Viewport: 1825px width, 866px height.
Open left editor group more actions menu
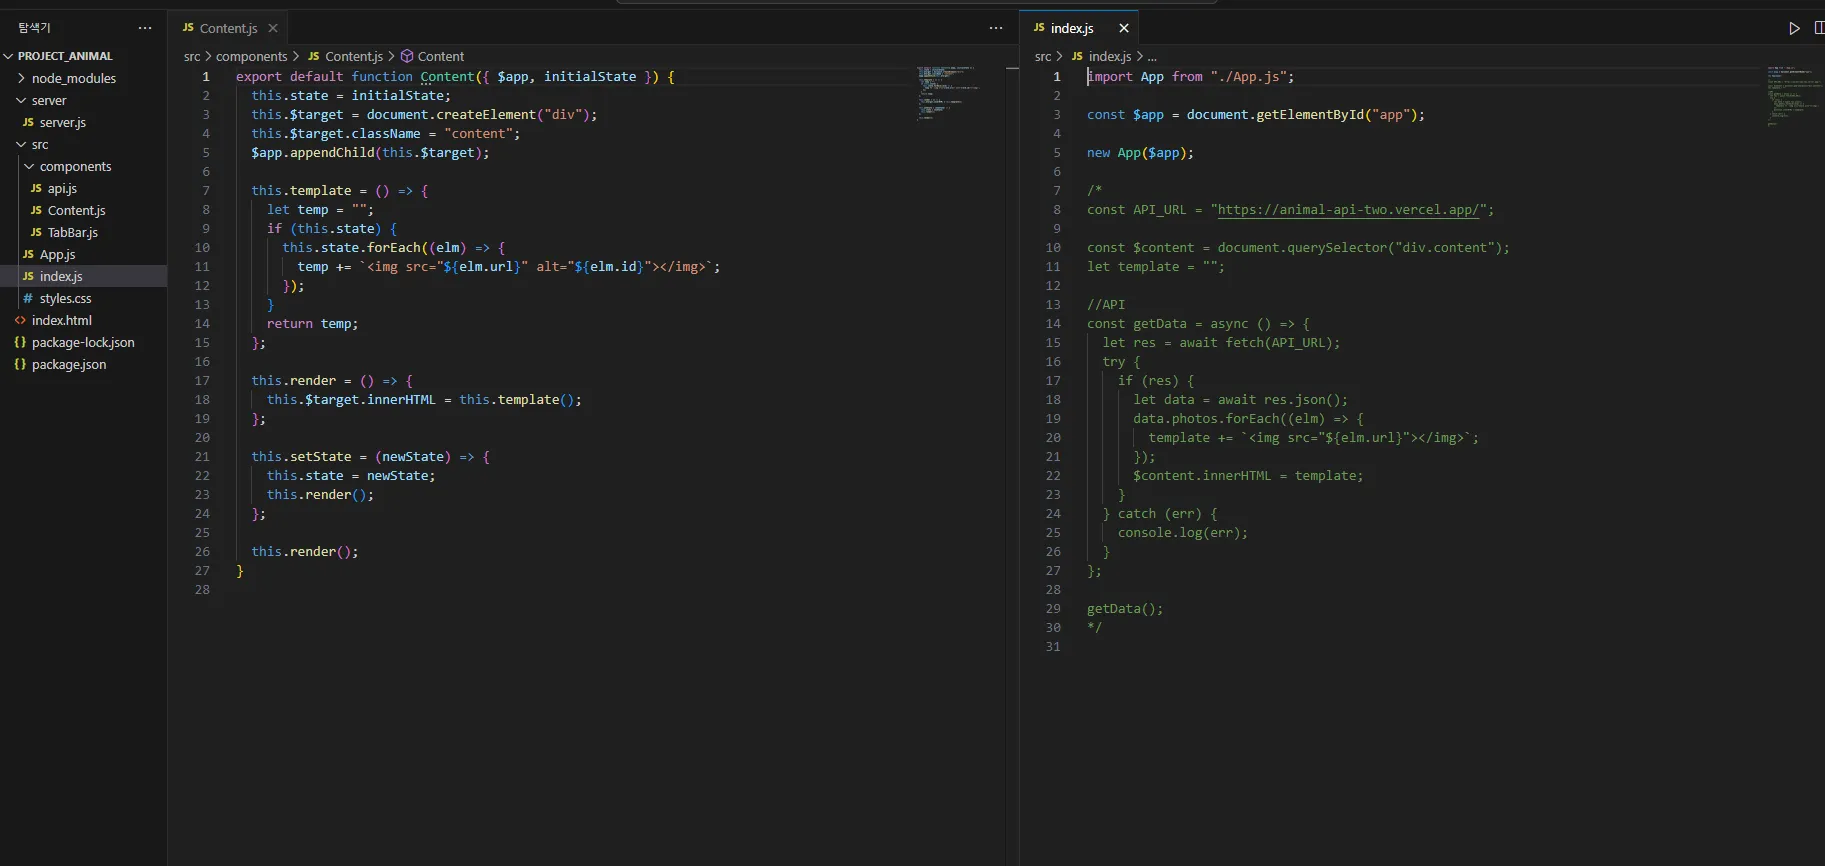[x=996, y=28]
